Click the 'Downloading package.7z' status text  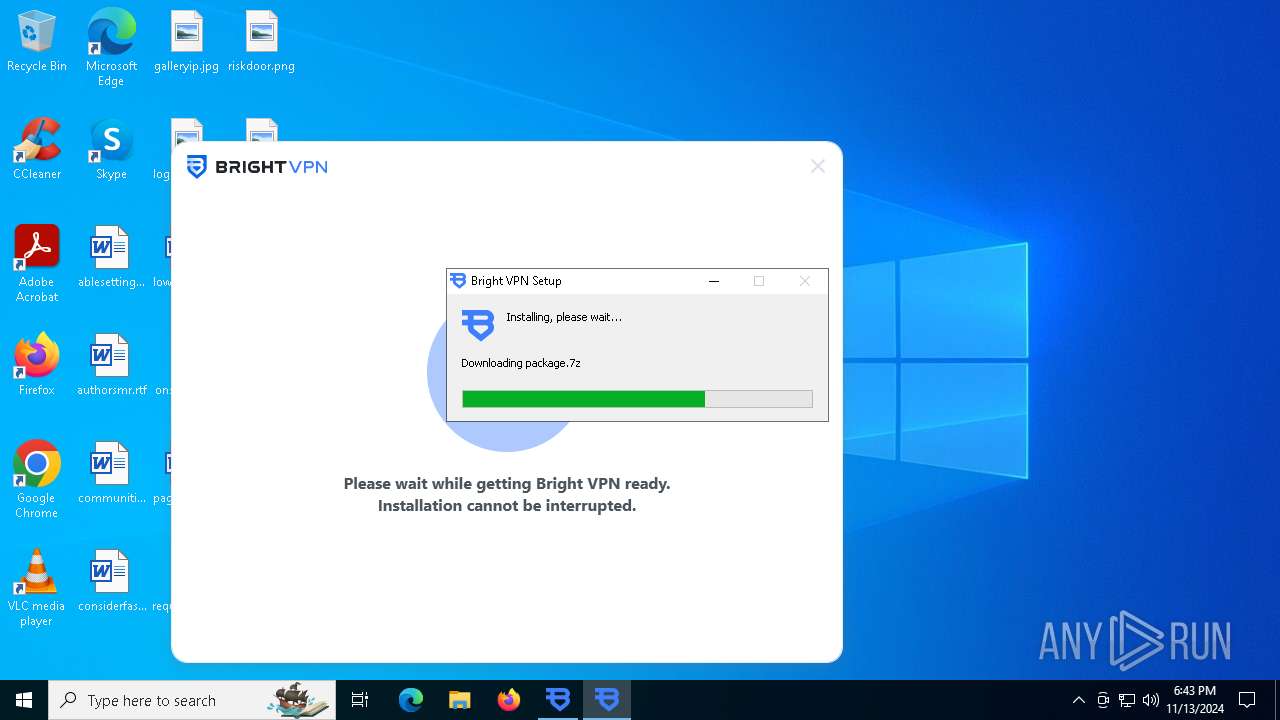tap(521, 363)
